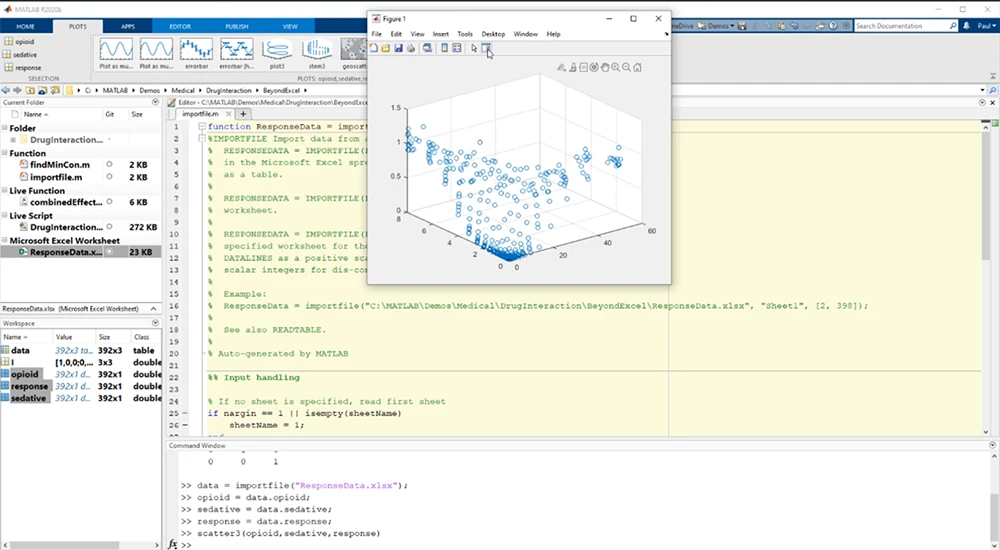This screenshot has width=1000, height=550.
Task: Switch to the VIEW ribbon tab
Action: tap(290, 26)
